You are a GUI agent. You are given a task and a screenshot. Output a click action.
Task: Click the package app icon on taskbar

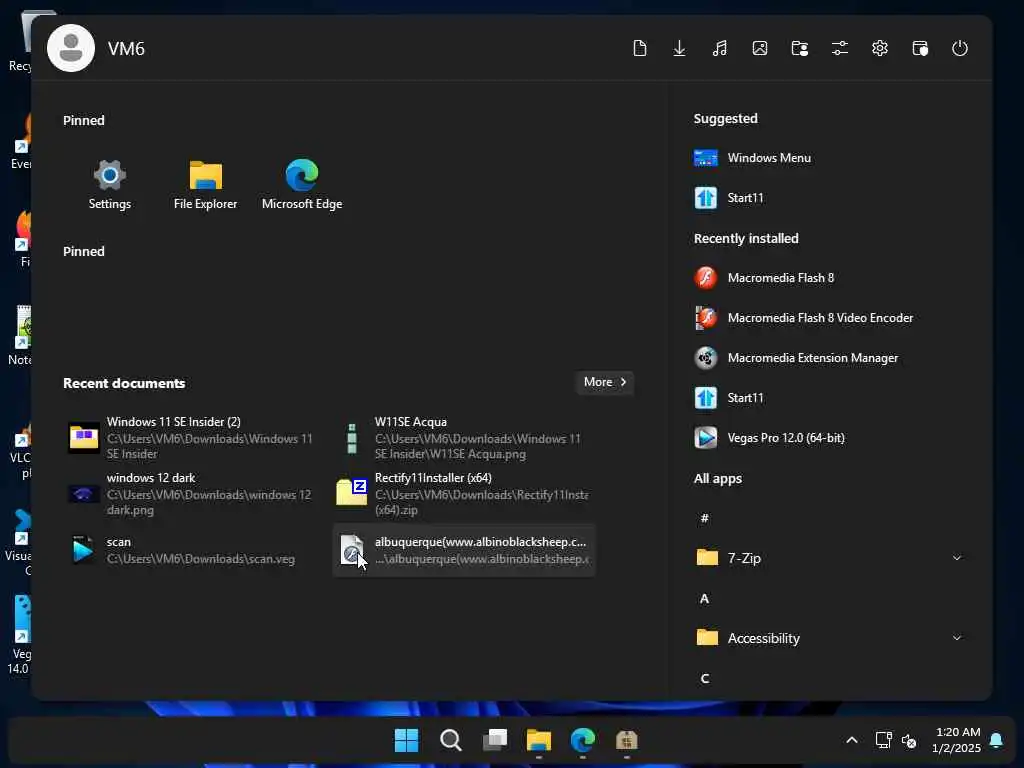[x=626, y=741]
